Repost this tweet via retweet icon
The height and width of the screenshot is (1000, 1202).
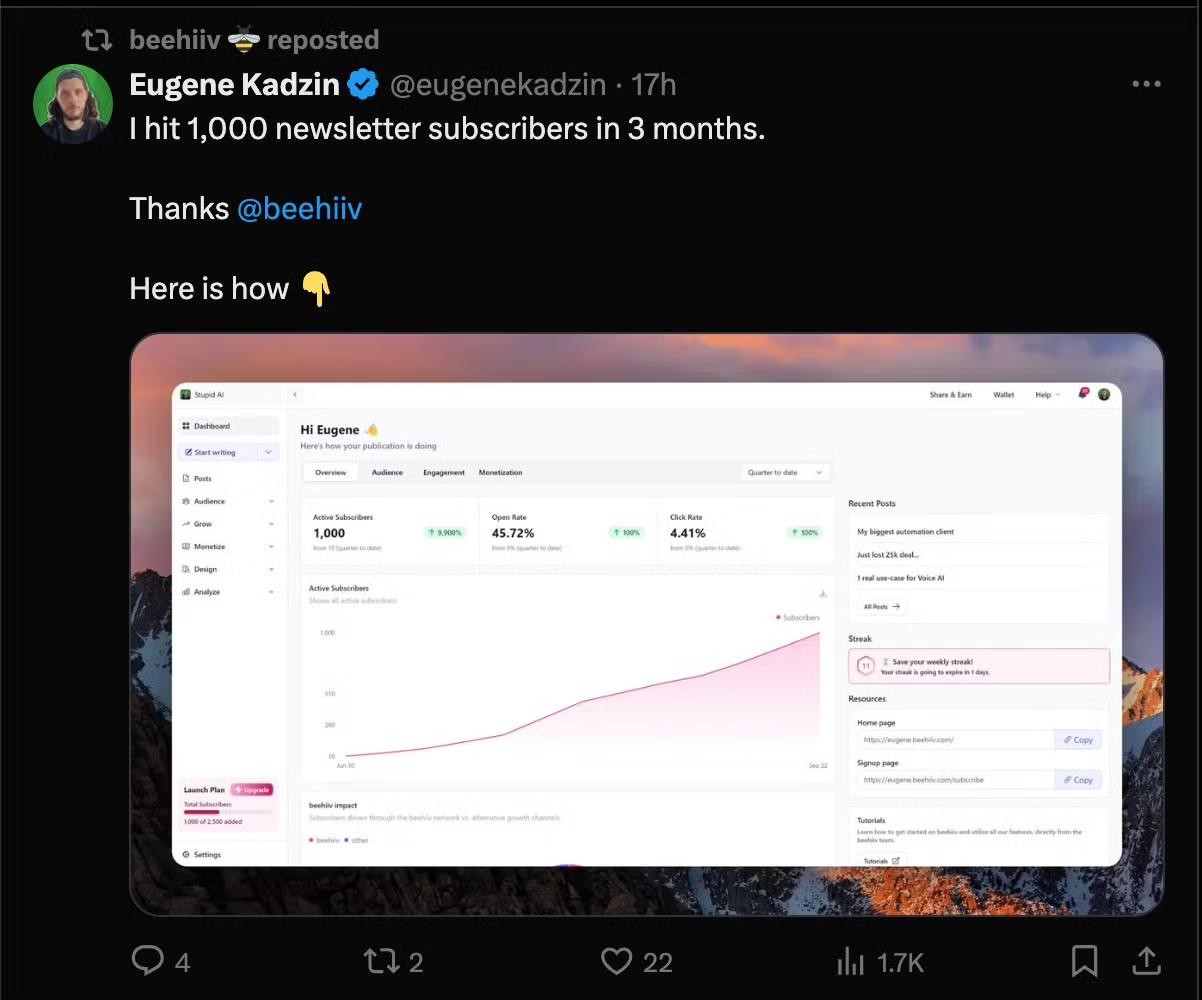pyautogui.click(x=380, y=961)
